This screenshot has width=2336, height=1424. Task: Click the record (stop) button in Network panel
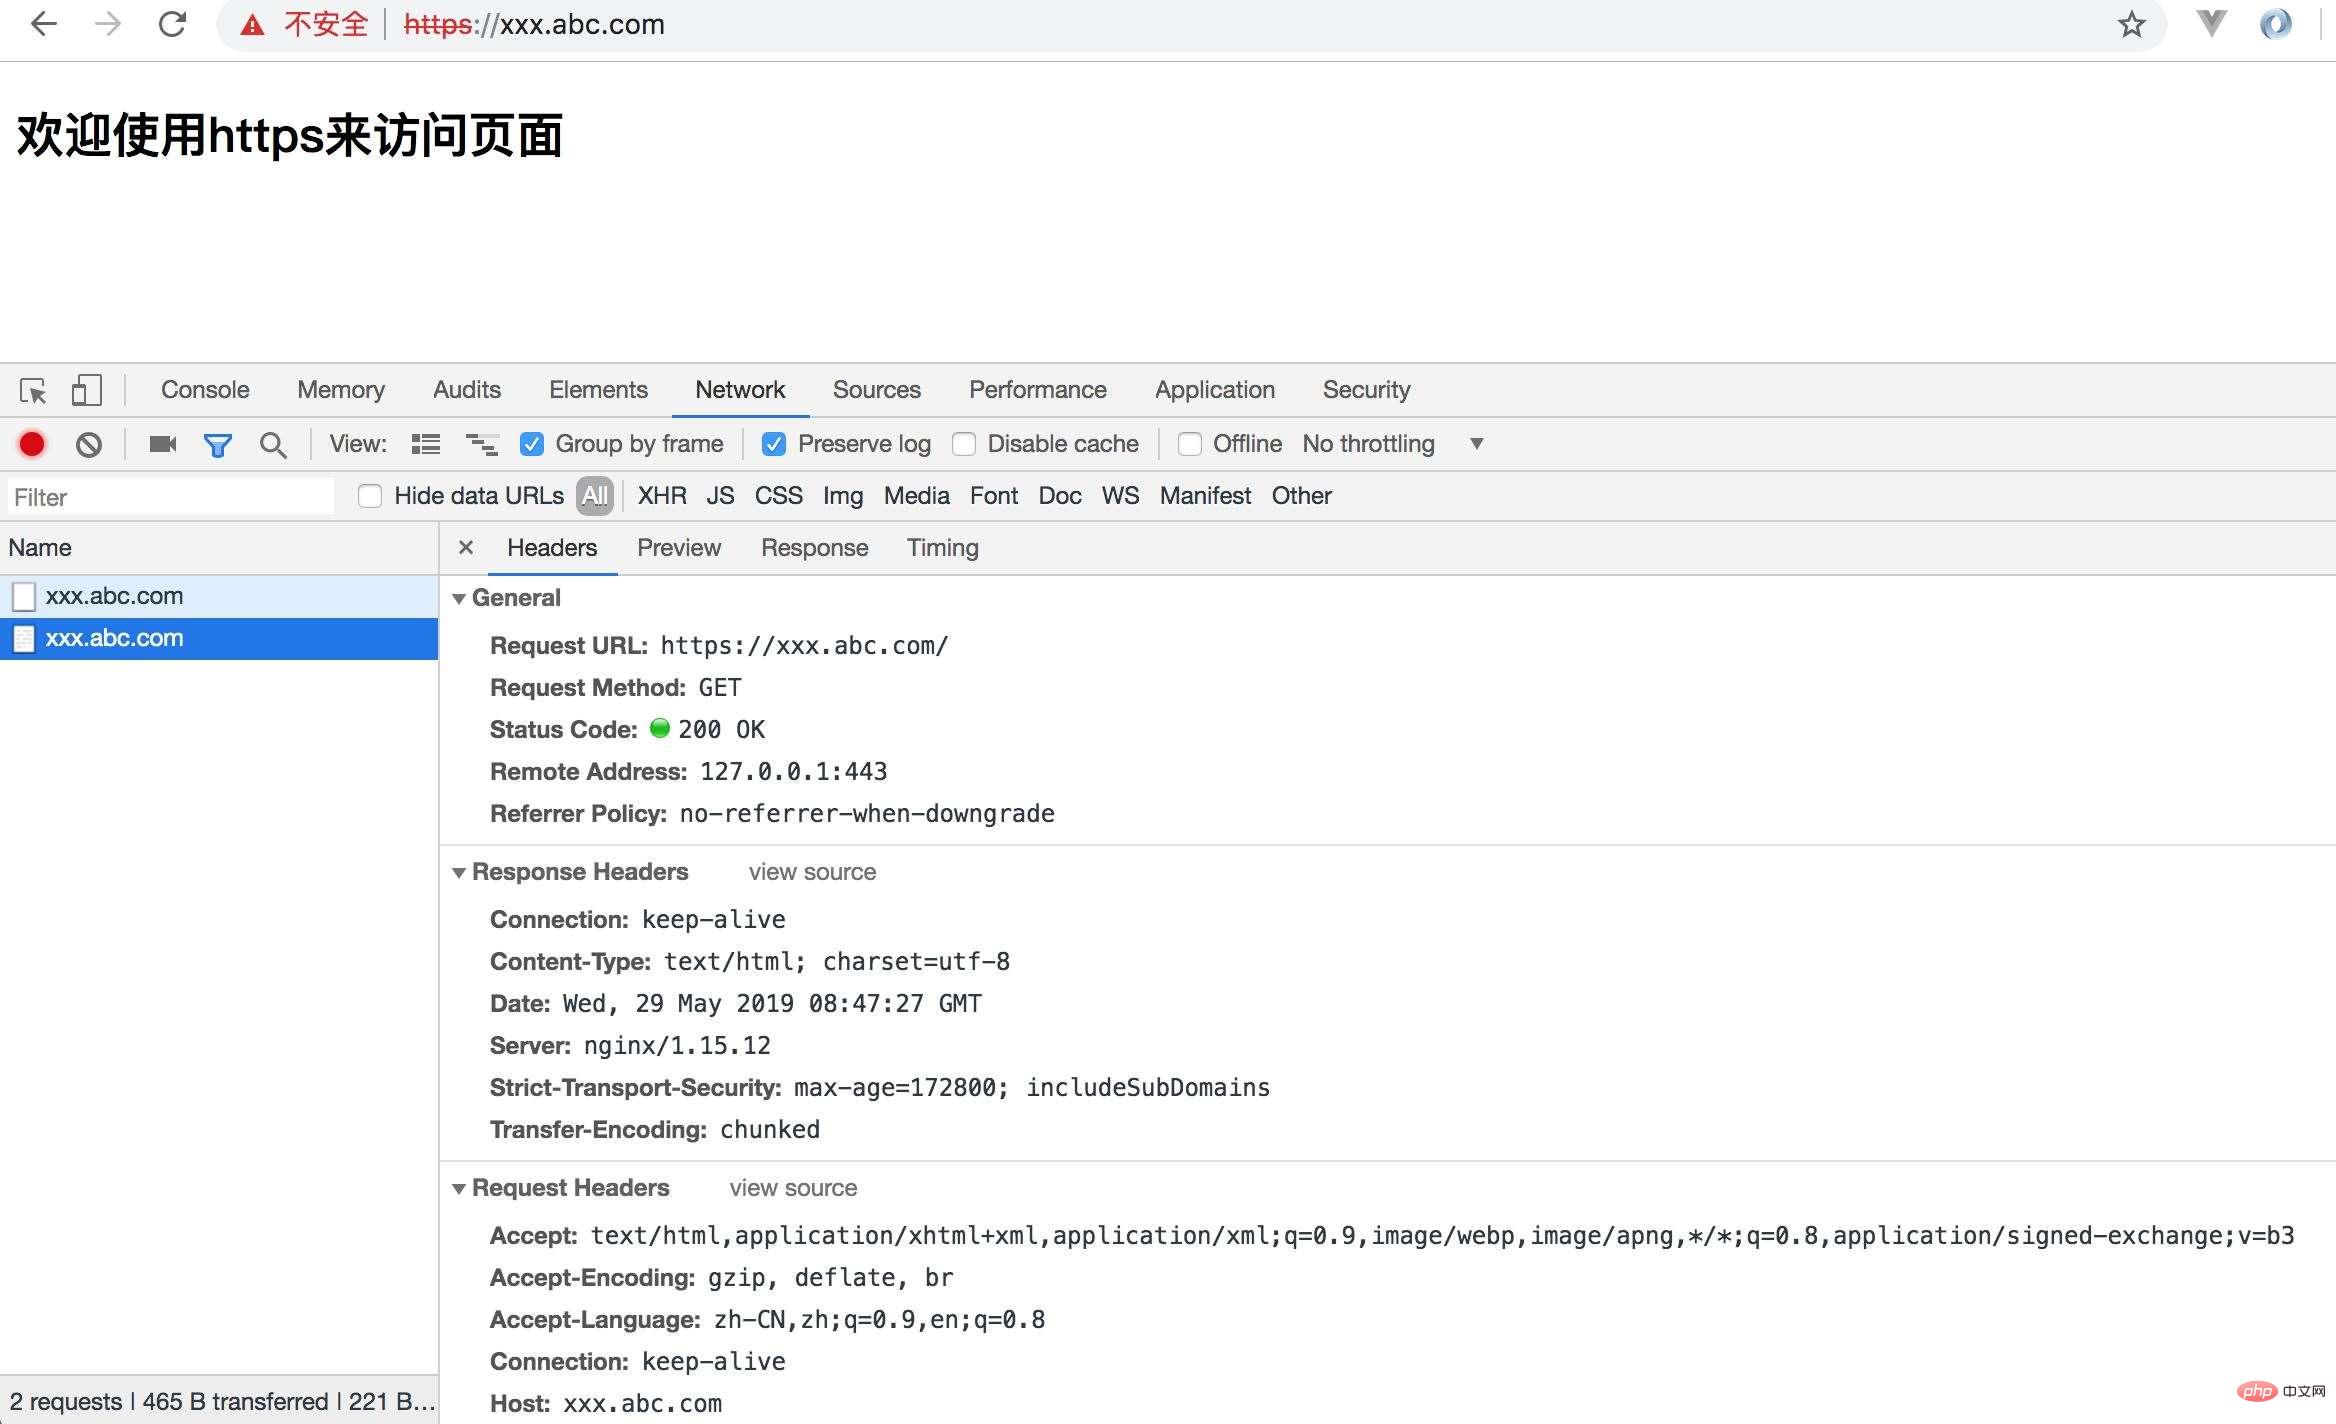(x=32, y=442)
